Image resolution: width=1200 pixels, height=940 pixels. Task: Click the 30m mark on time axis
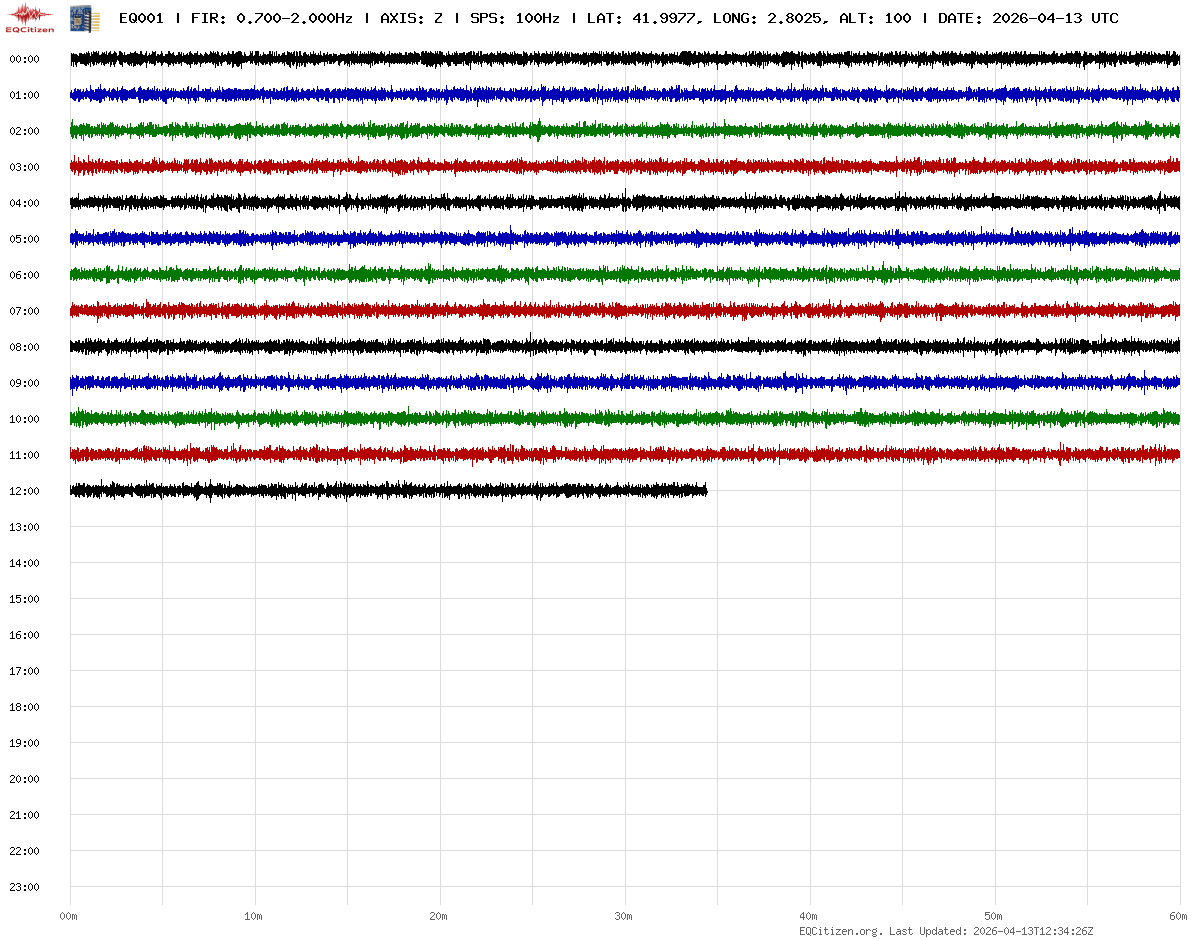tap(624, 916)
